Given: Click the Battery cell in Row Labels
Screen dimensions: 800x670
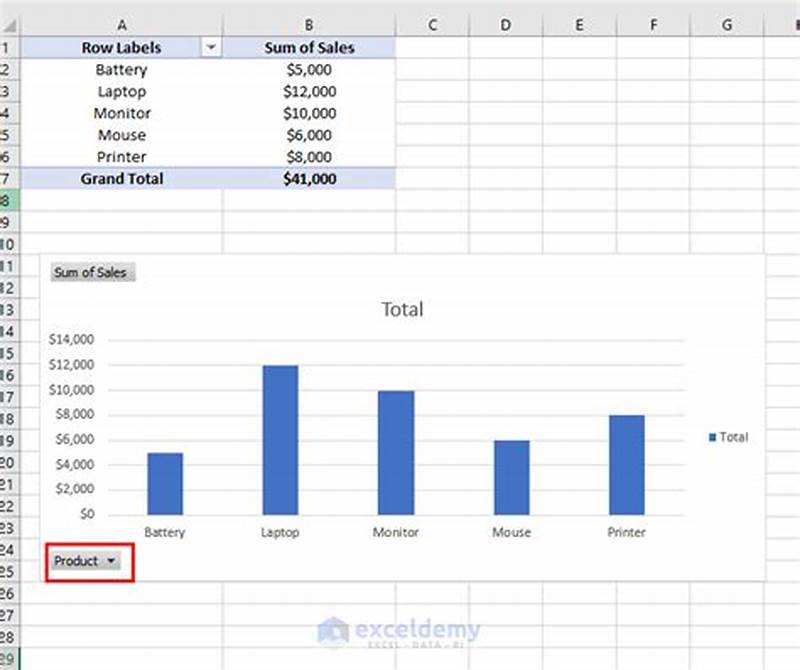Looking at the screenshot, I should click(122, 69).
